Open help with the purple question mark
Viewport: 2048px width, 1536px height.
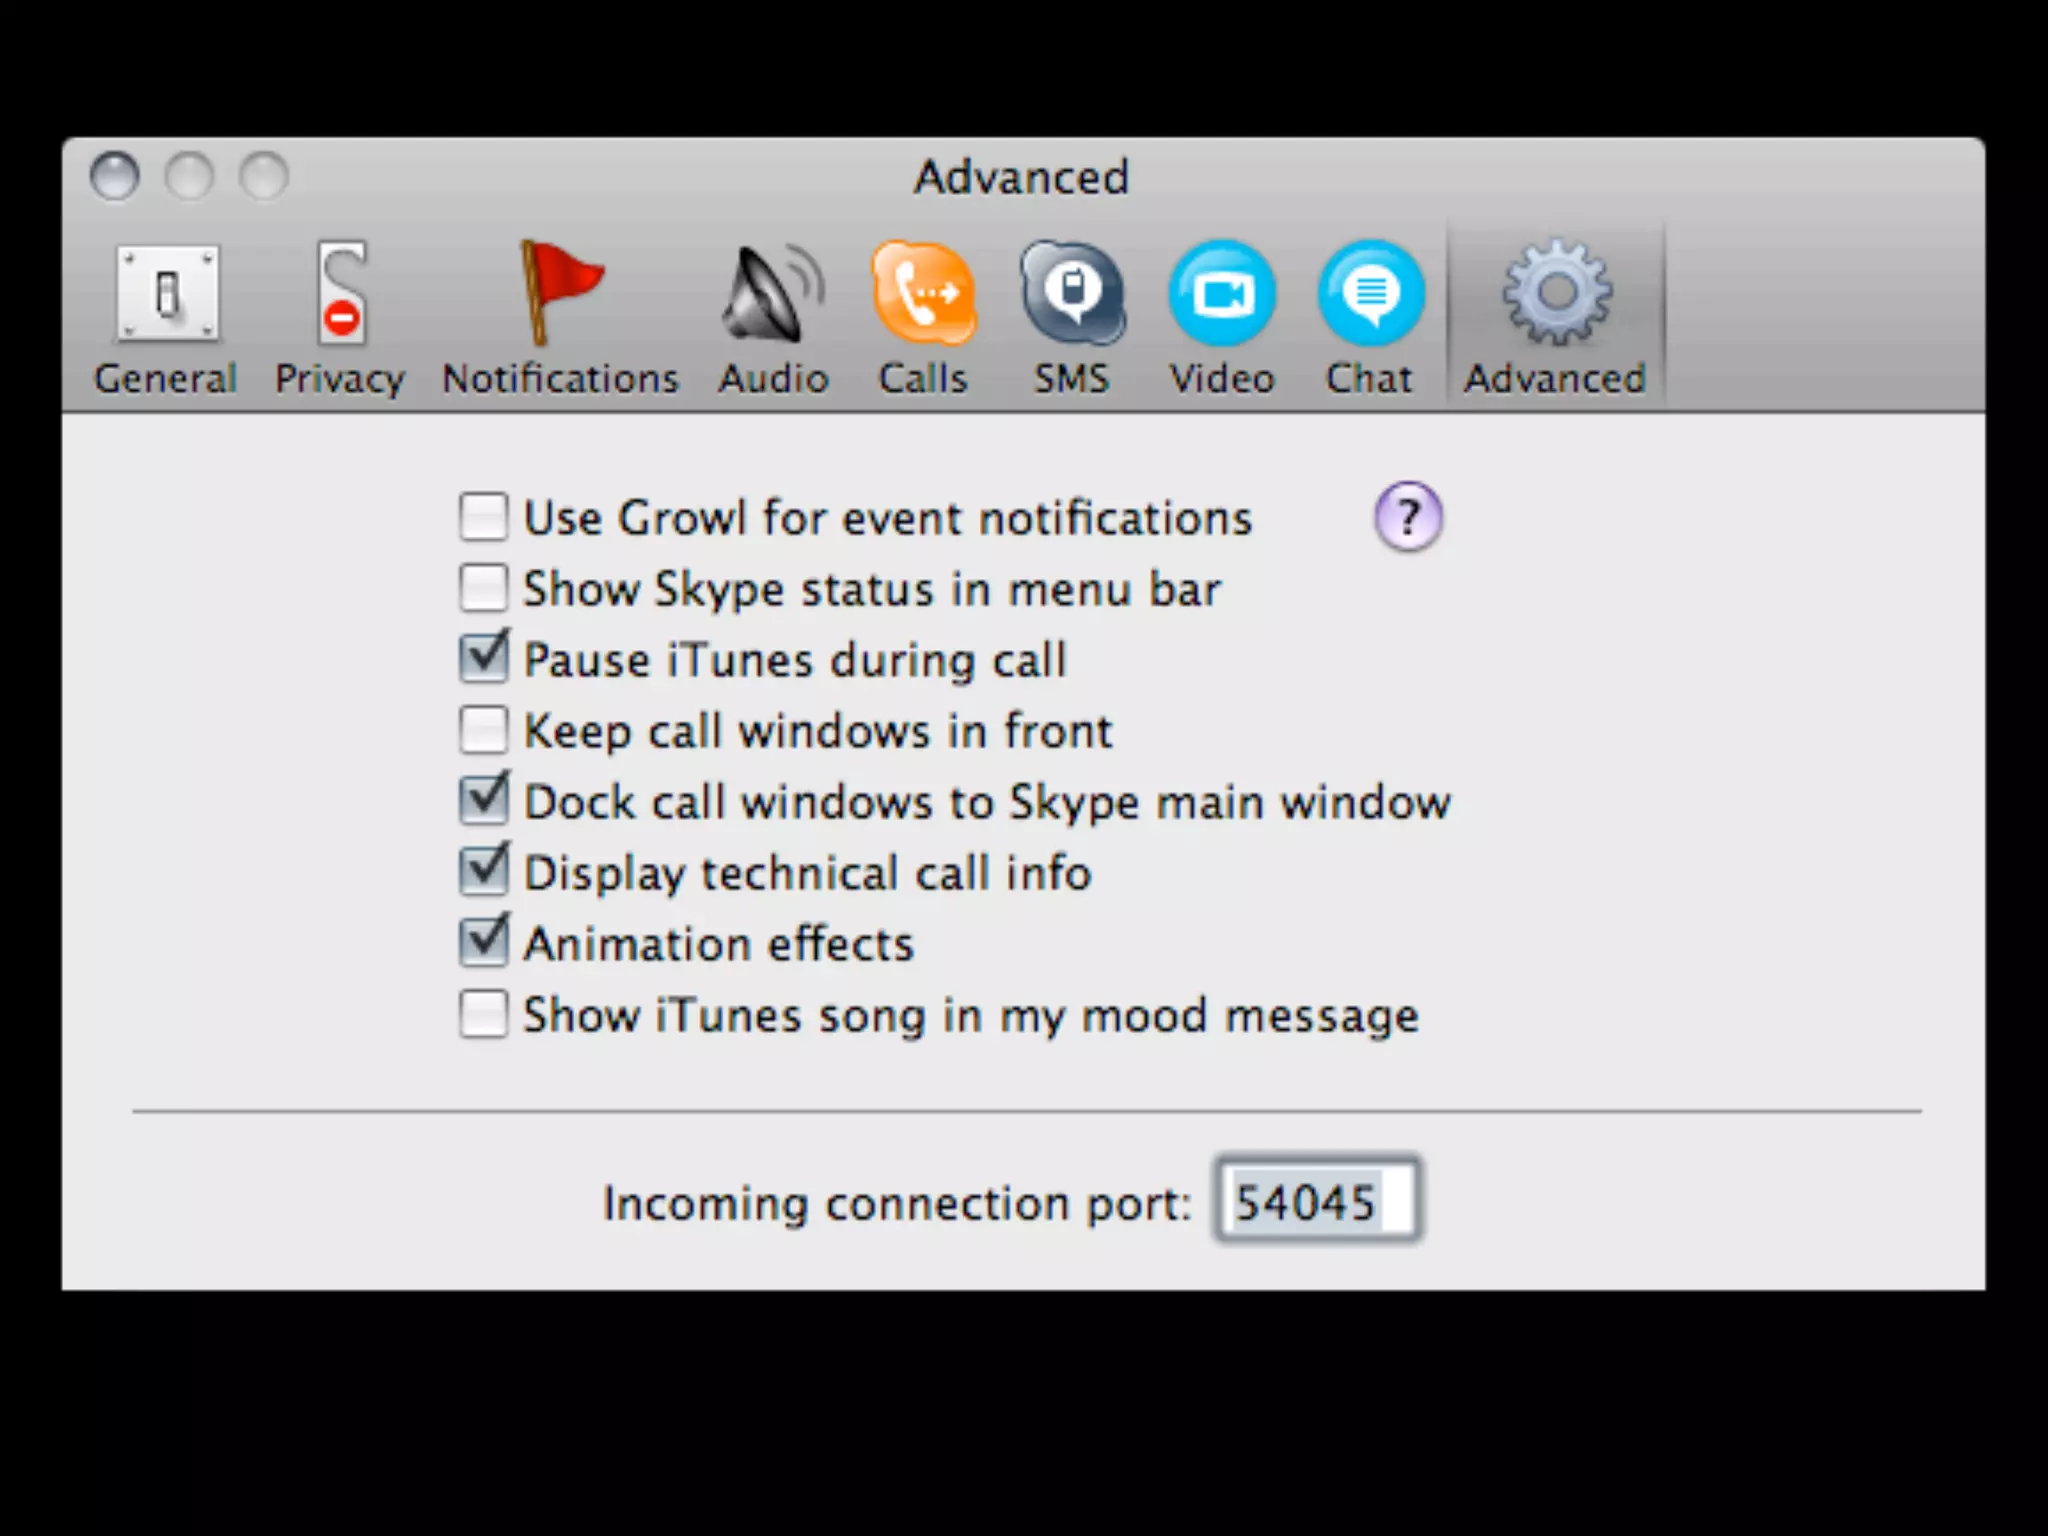1408,517
